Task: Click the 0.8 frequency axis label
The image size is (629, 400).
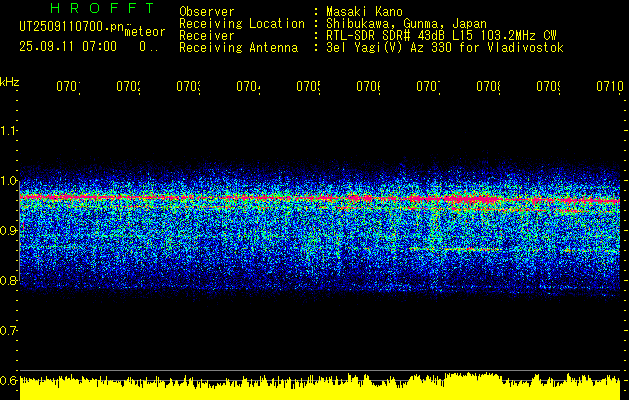Action: tap(8, 280)
